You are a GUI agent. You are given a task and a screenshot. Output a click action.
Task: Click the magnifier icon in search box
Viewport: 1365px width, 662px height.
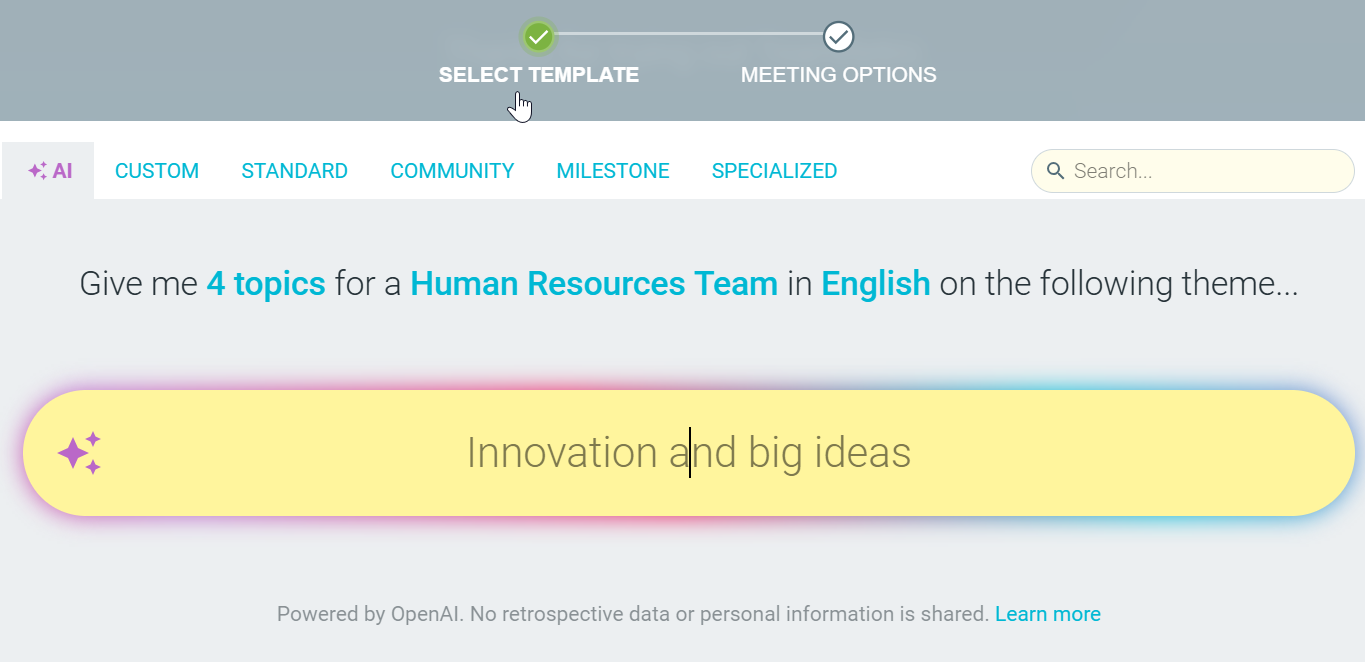coord(1055,171)
